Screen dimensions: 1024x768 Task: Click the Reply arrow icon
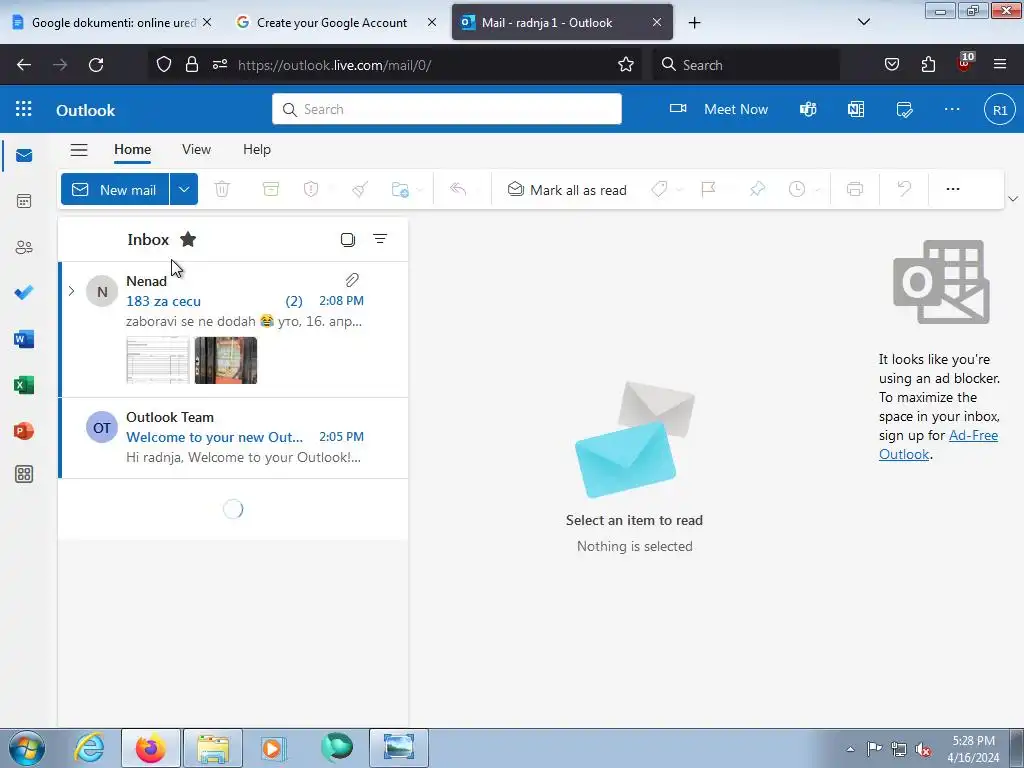tap(458, 189)
